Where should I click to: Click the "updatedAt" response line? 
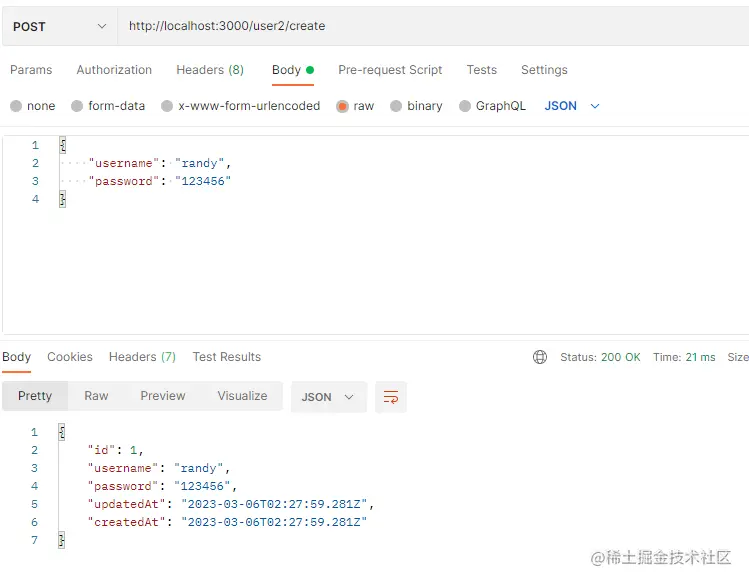pyautogui.click(x=231, y=504)
